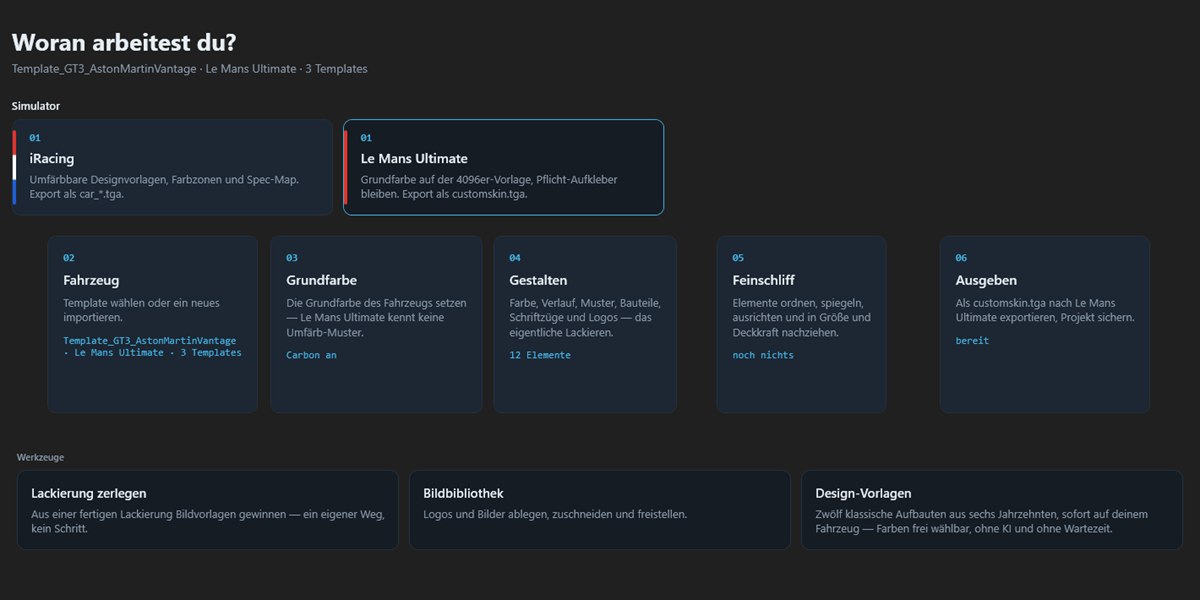Click the red-white-blue stripe on iRacing card
The image size is (1200, 600).
[15, 167]
